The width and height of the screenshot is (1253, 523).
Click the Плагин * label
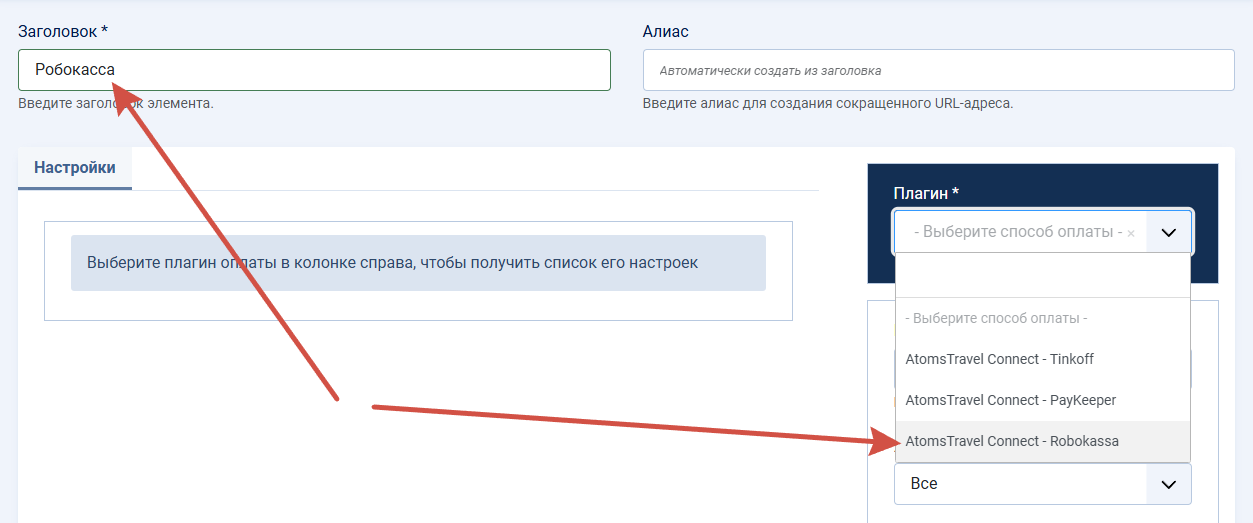(926, 193)
